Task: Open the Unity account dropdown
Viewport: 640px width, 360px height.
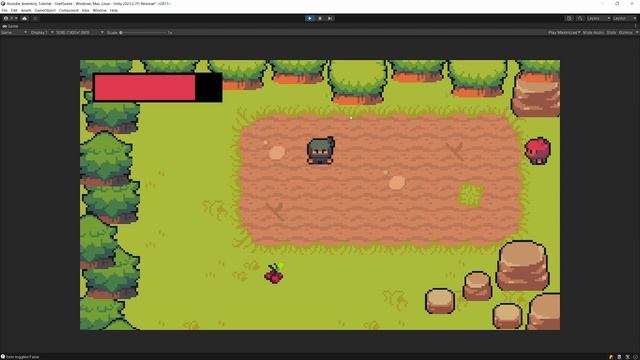Action: click(x=10, y=18)
